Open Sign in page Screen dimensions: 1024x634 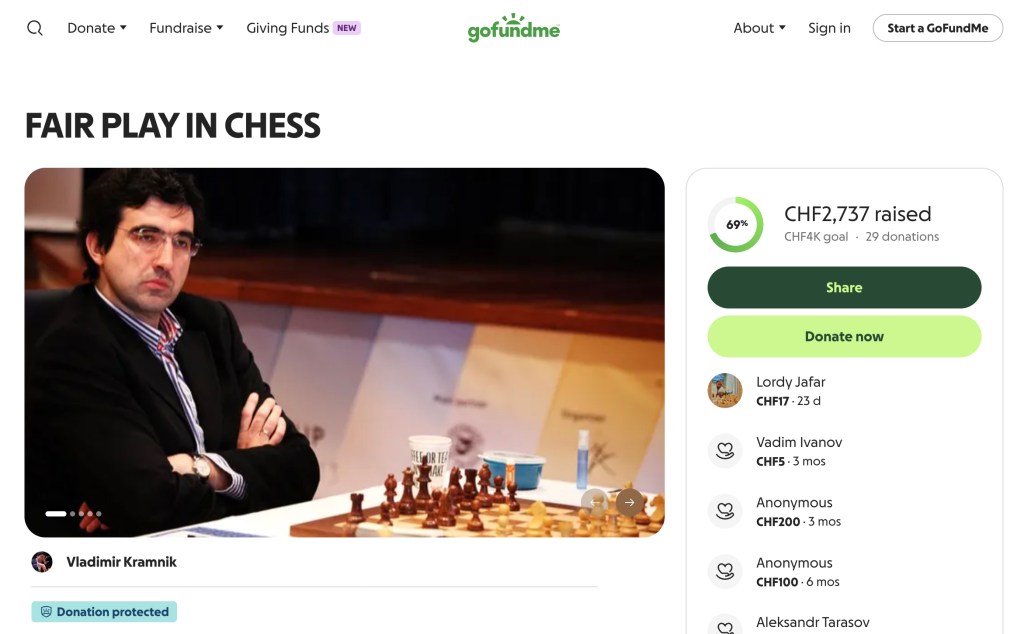[x=829, y=28]
